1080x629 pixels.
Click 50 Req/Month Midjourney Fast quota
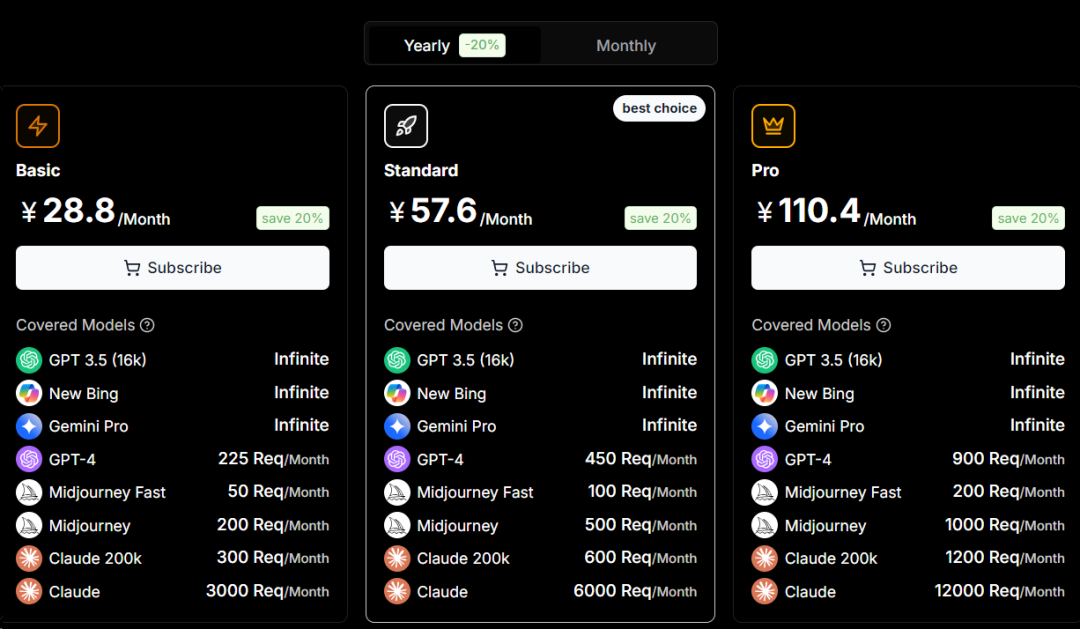278,492
